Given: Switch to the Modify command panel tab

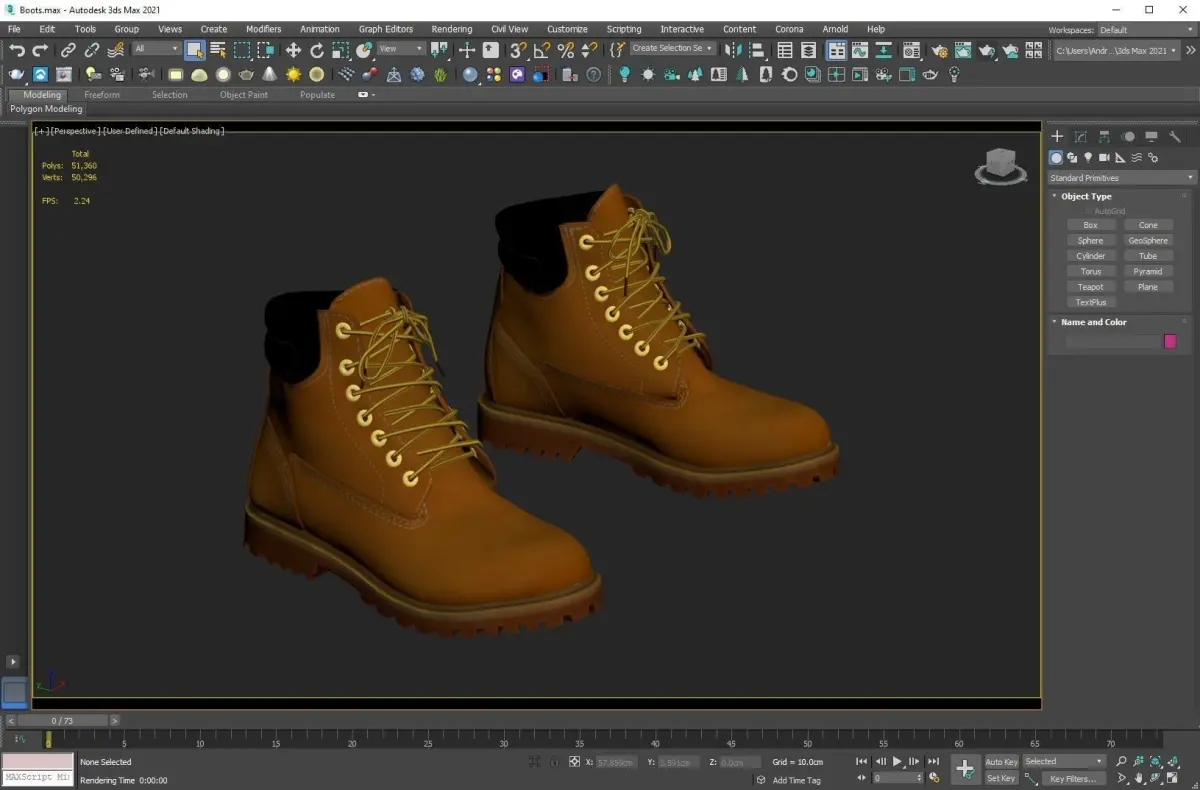Looking at the screenshot, I should pyautogui.click(x=1080, y=137).
